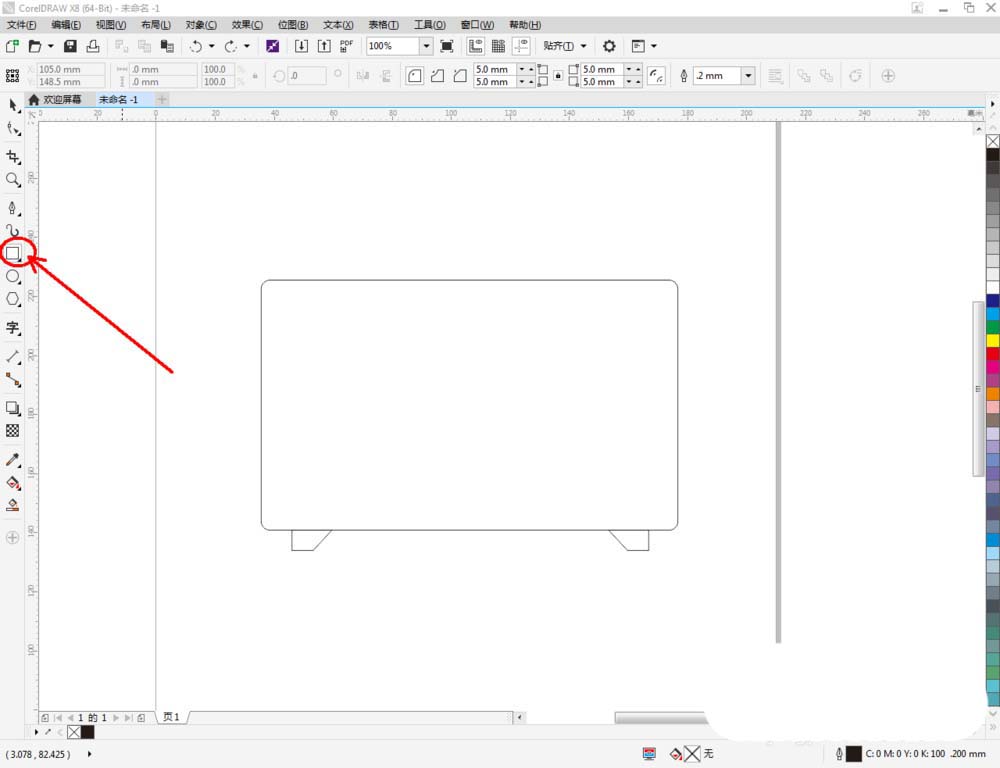Select Round corner type

[x=415, y=76]
